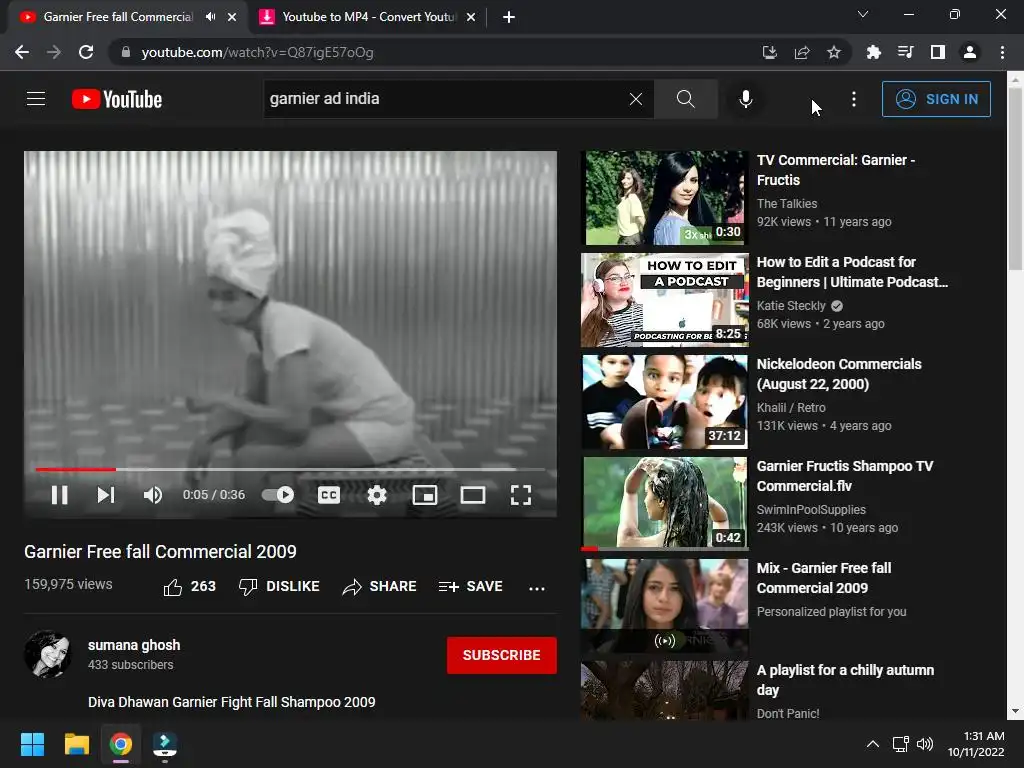
Task: Toggle the autoplay switch
Action: coord(278,495)
